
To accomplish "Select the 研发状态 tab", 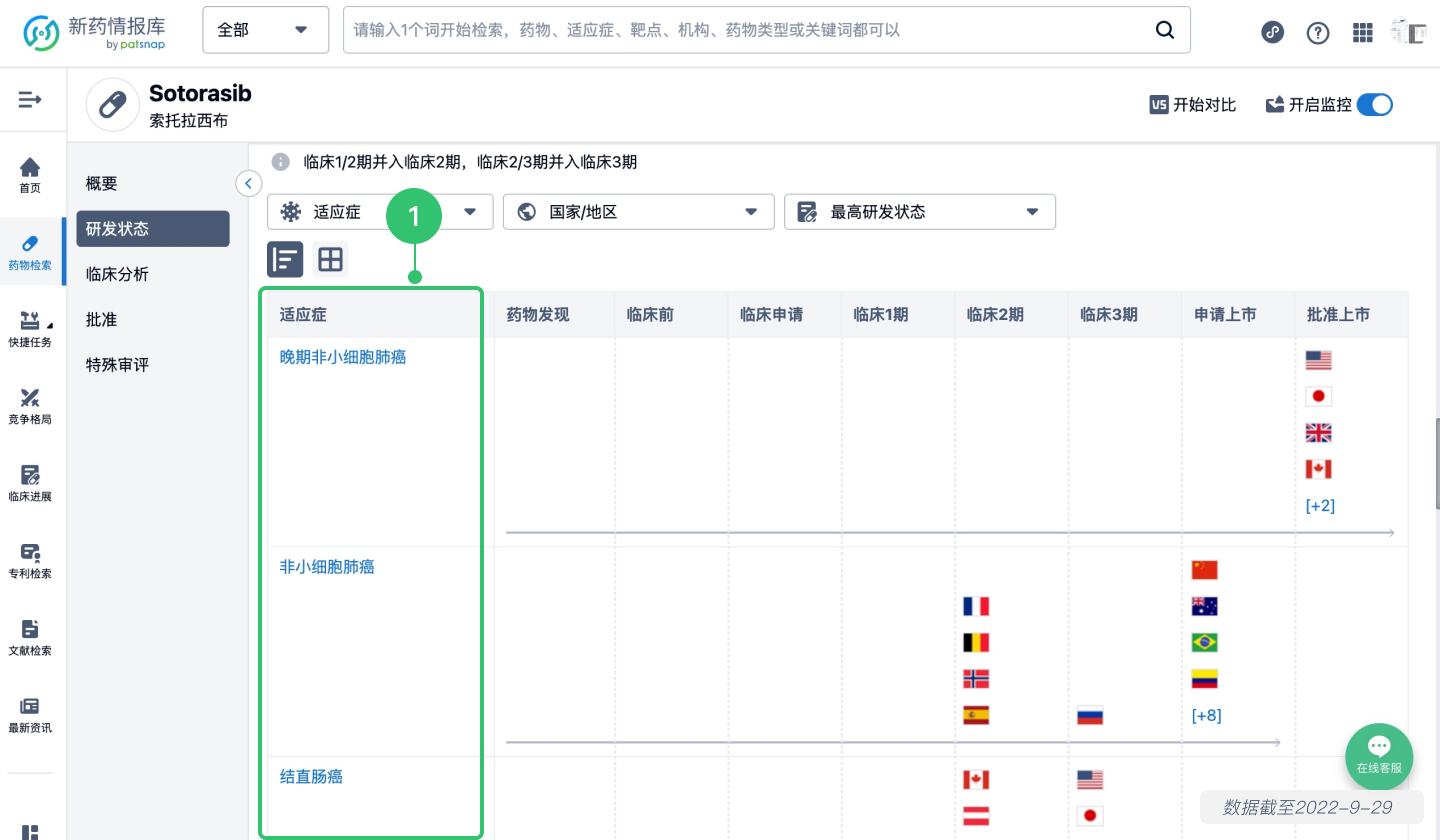I will point(153,228).
